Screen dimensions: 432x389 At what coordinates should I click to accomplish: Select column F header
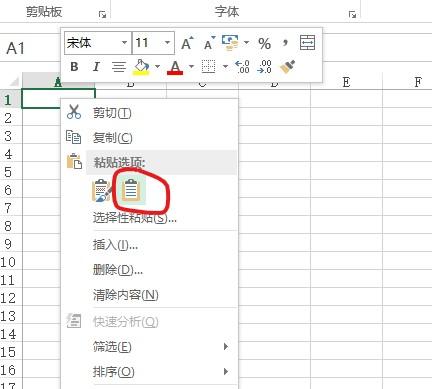coord(408,82)
